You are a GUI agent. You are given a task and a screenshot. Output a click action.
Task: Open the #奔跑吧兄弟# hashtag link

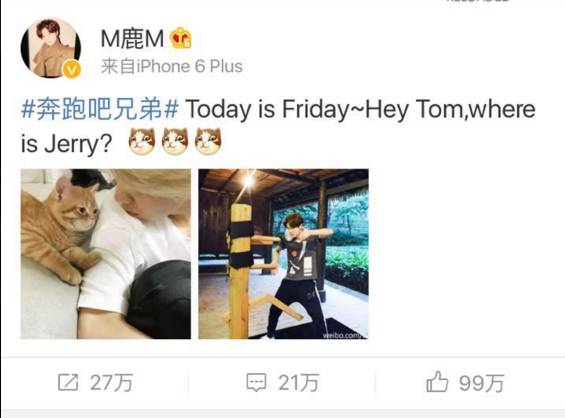click(100, 110)
